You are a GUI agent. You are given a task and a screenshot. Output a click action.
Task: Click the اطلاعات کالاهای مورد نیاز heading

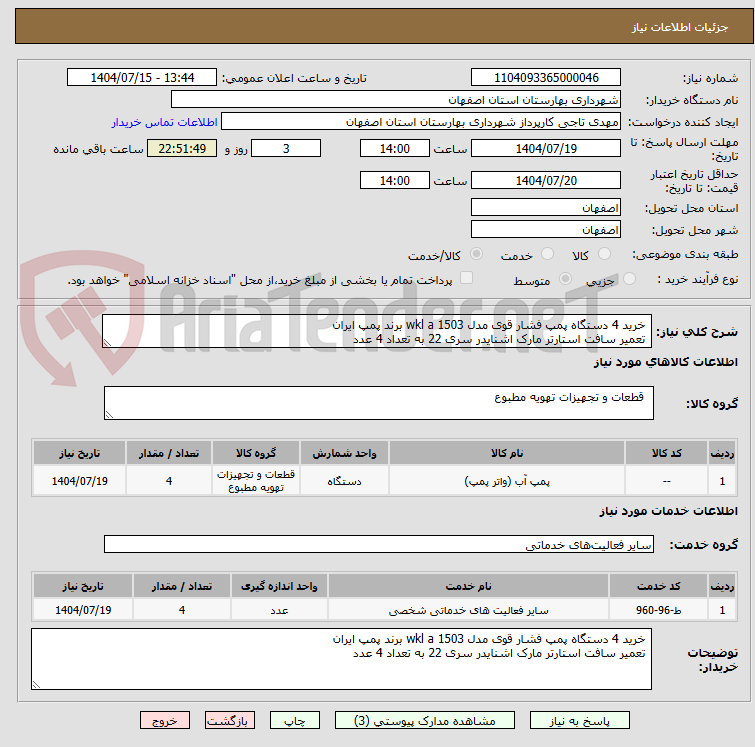tap(665, 362)
